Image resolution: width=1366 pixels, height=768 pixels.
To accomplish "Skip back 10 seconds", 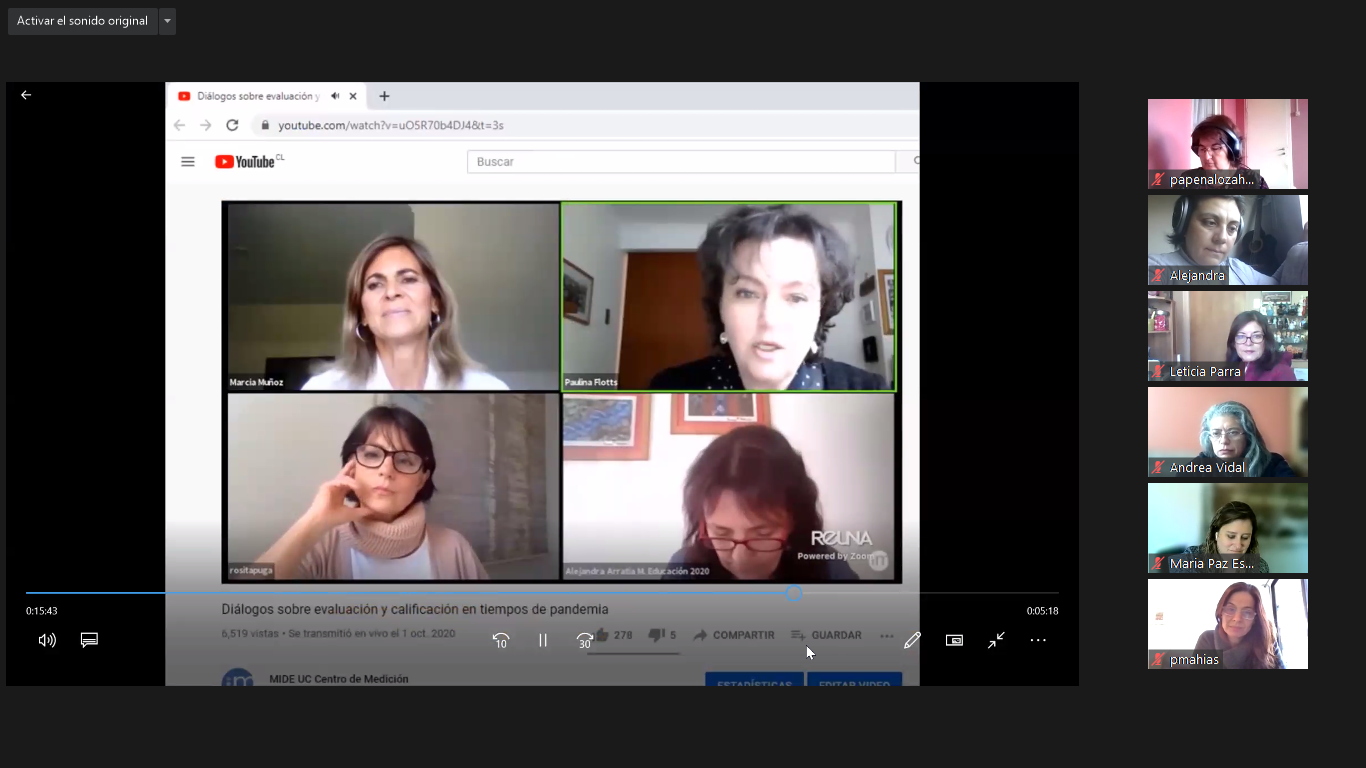I will pyautogui.click(x=501, y=640).
